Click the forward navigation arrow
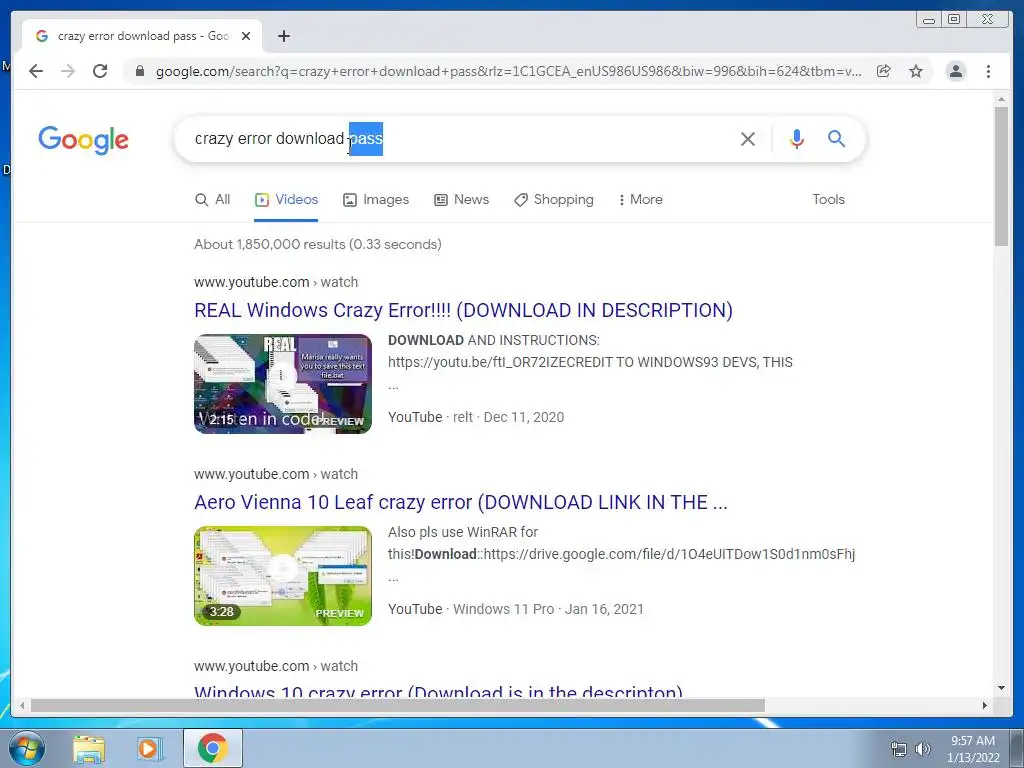Viewport: 1024px width, 768px height. (68, 71)
